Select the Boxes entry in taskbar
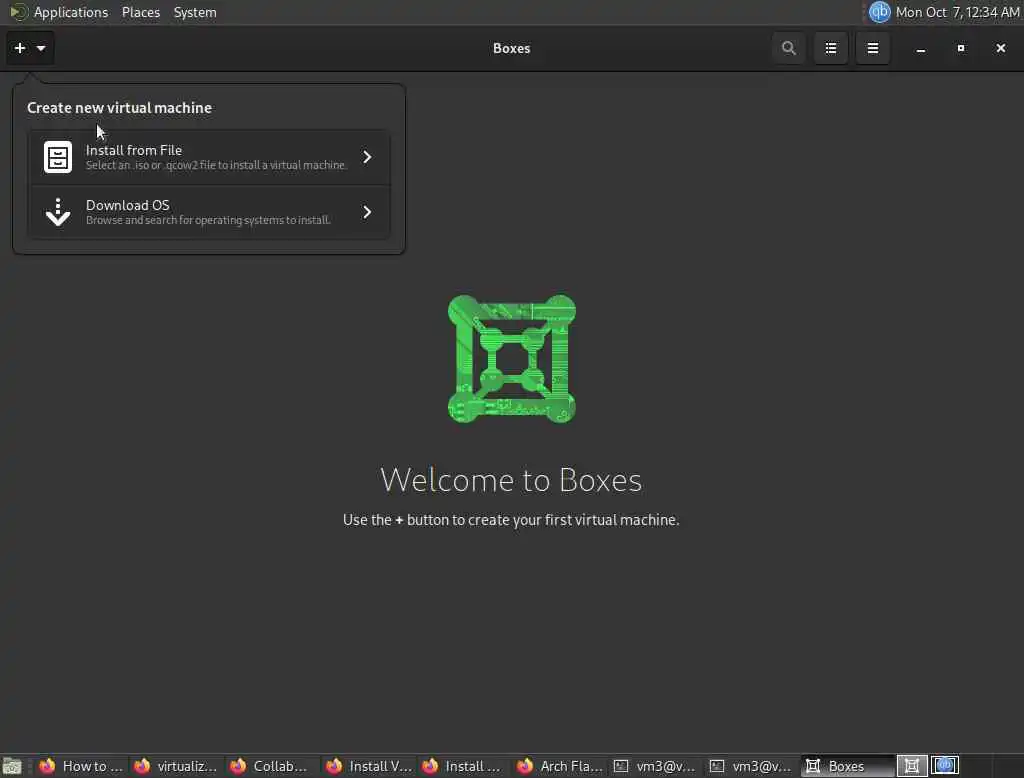The height and width of the screenshot is (778, 1024). coord(847,766)
